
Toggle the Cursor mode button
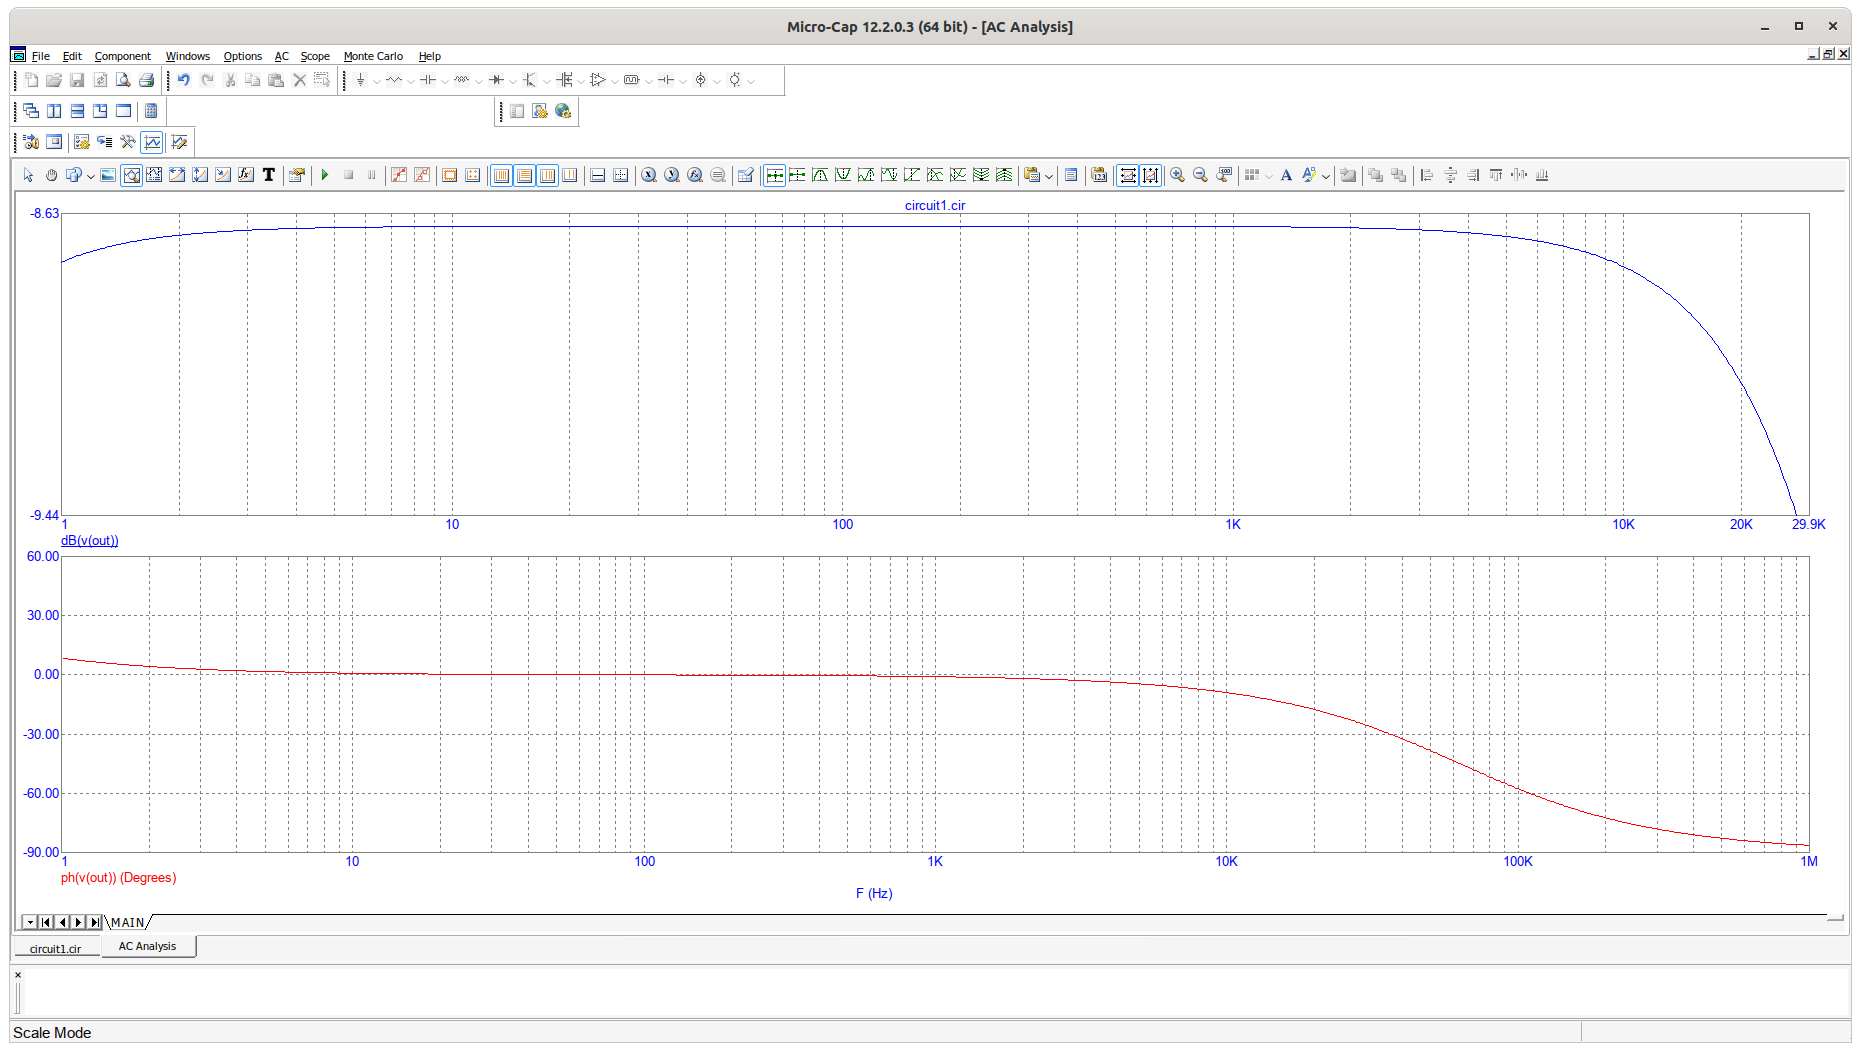tap(154, 175)
